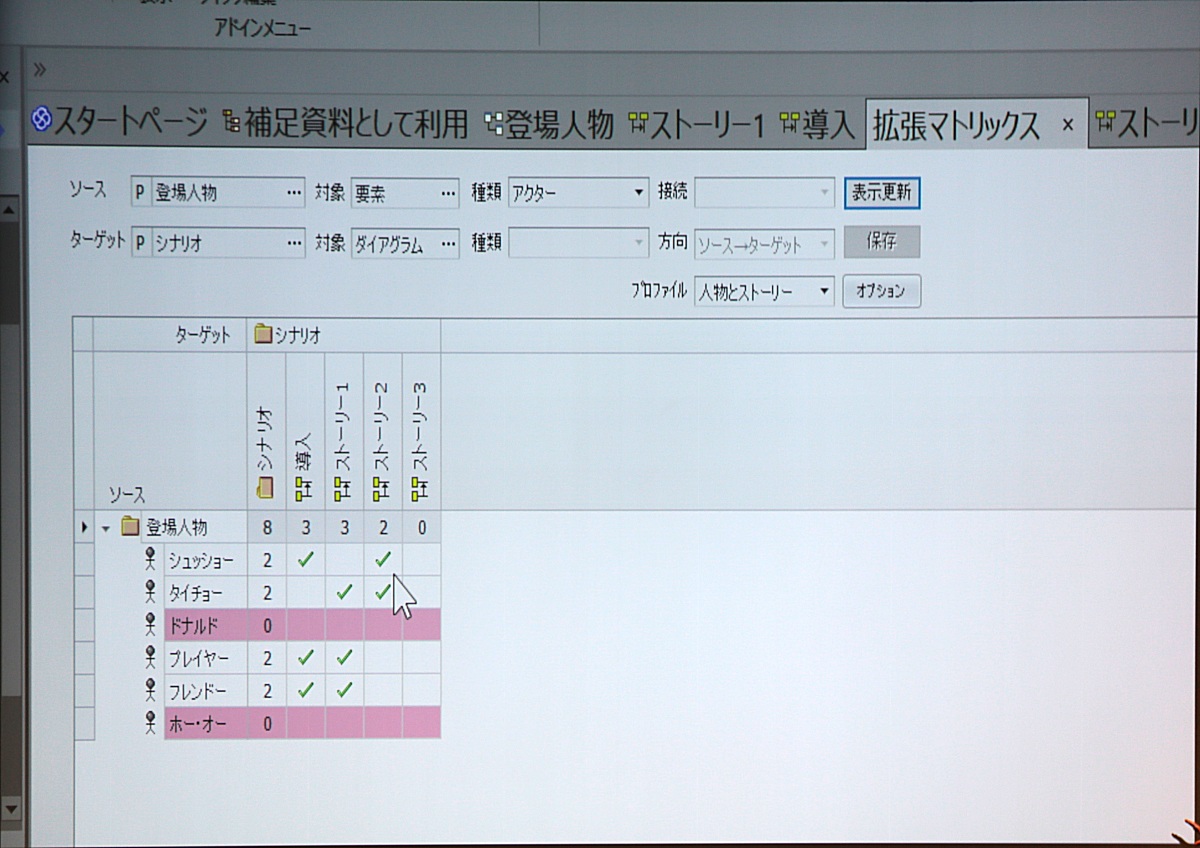Switch to the スタートページ tab
This screenshot has width=1200, height=848.
119,124
